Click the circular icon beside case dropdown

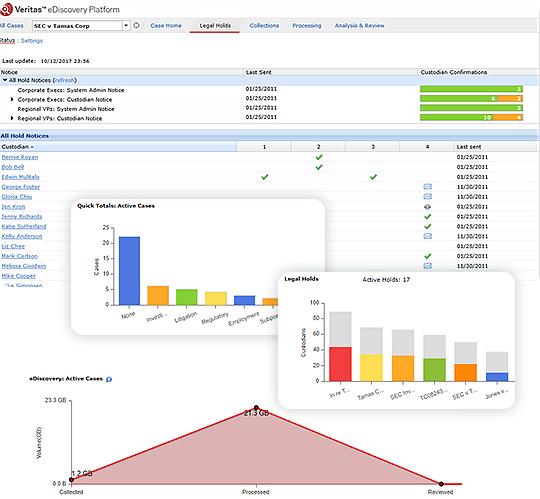[136, 25]
